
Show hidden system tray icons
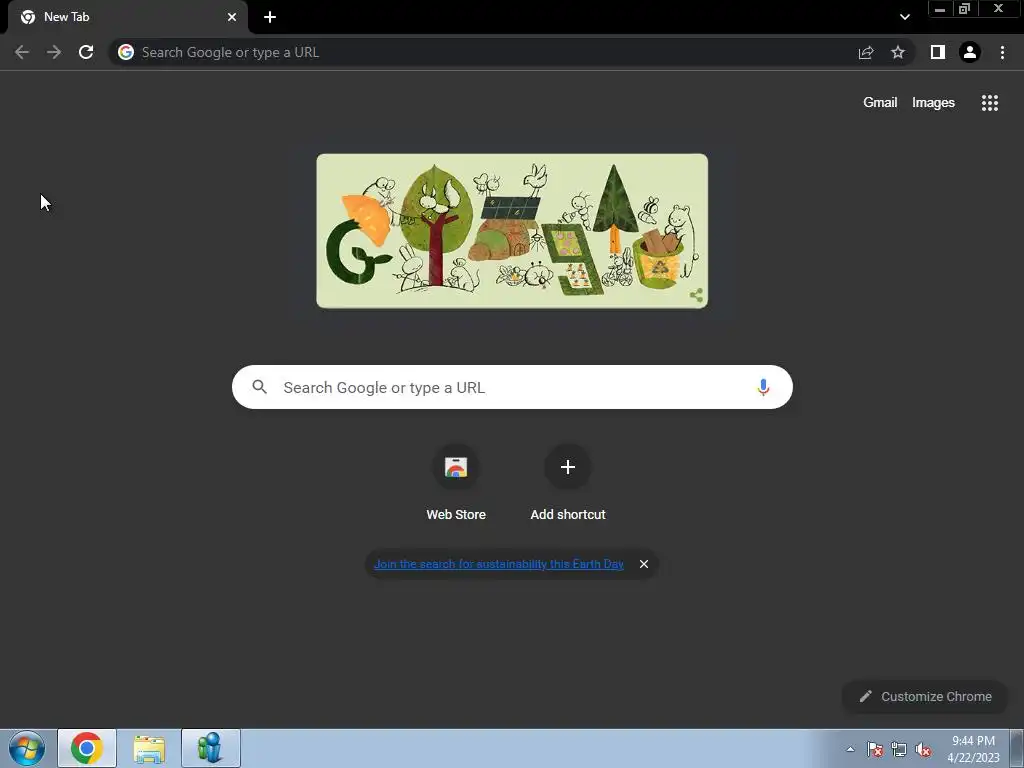[x=850, y=749]
